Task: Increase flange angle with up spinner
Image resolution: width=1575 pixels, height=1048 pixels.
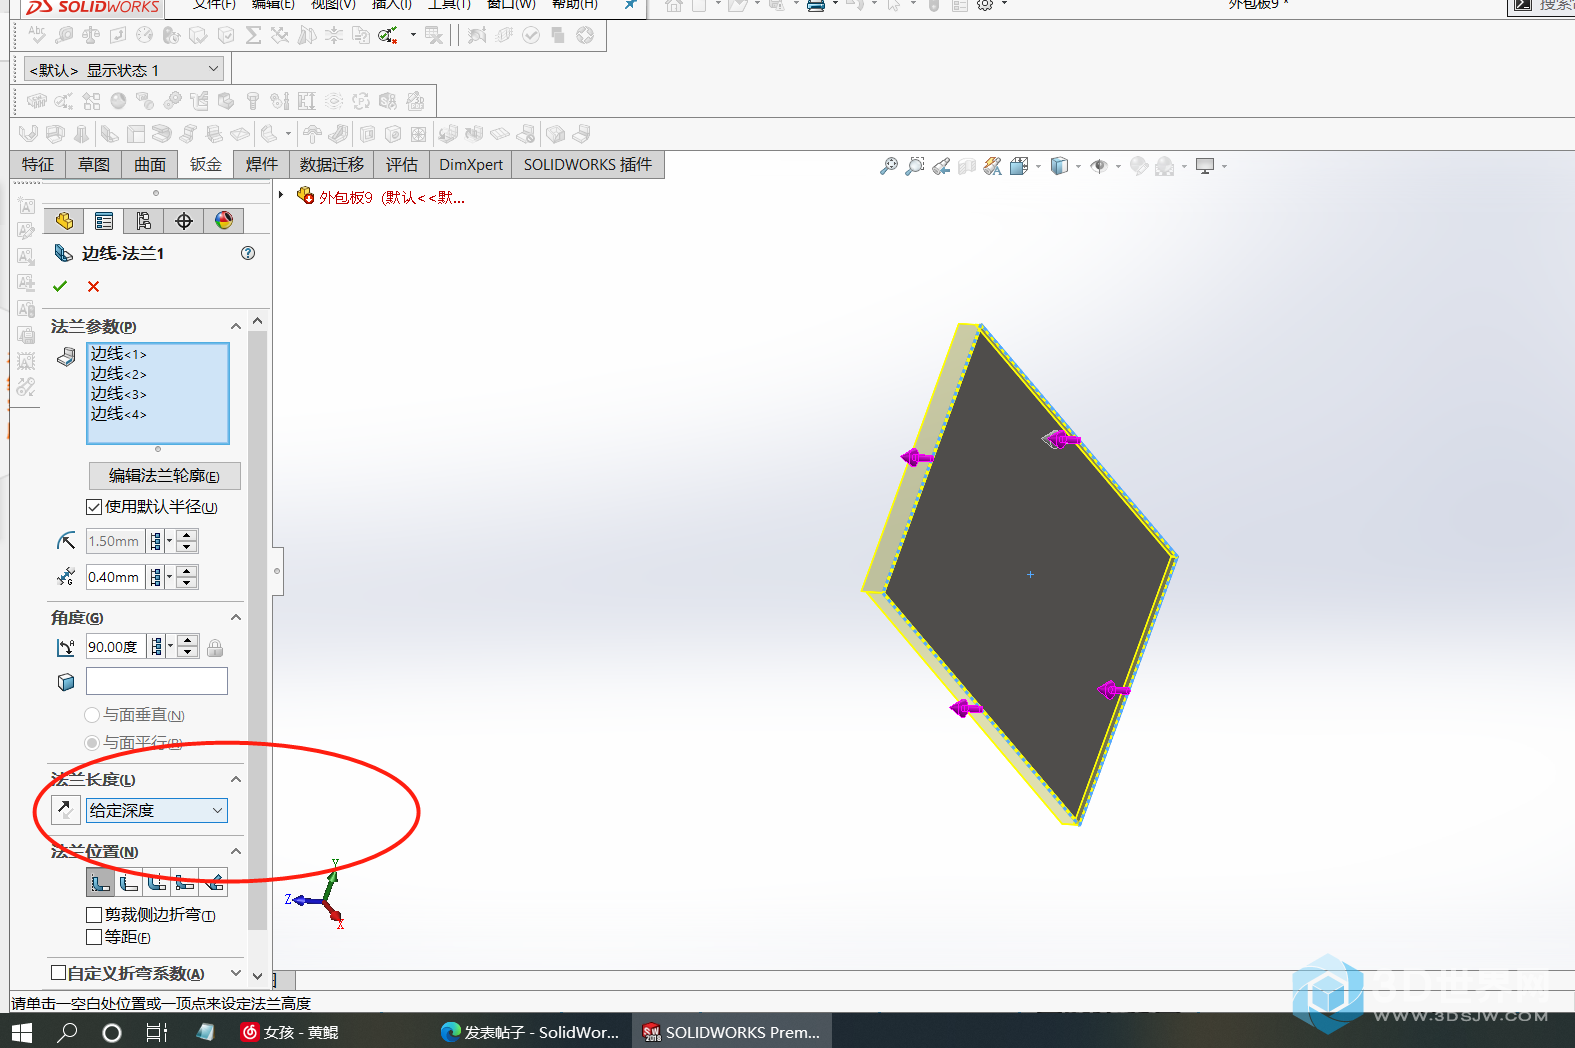Action: pos(187,641)
